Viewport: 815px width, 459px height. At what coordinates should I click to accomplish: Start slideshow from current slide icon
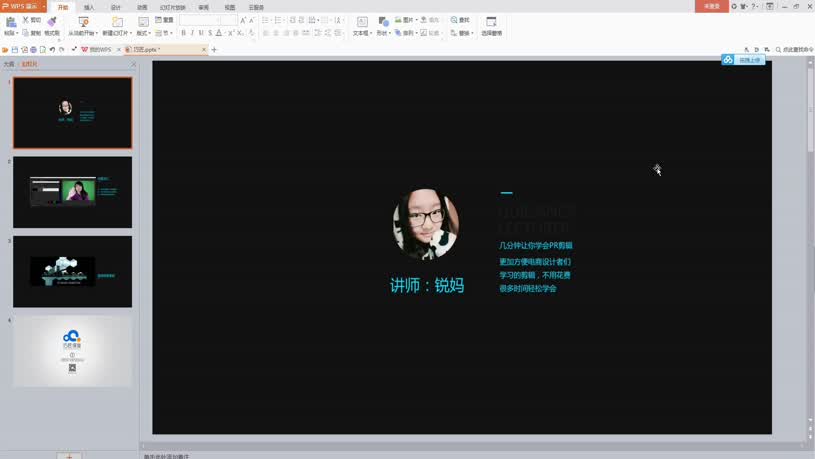(83, 21)
